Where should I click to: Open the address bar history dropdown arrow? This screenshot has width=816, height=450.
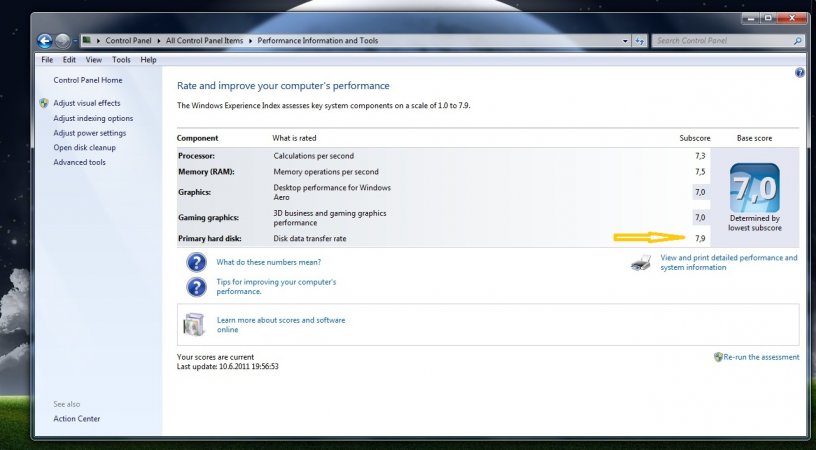coord(625,41)
